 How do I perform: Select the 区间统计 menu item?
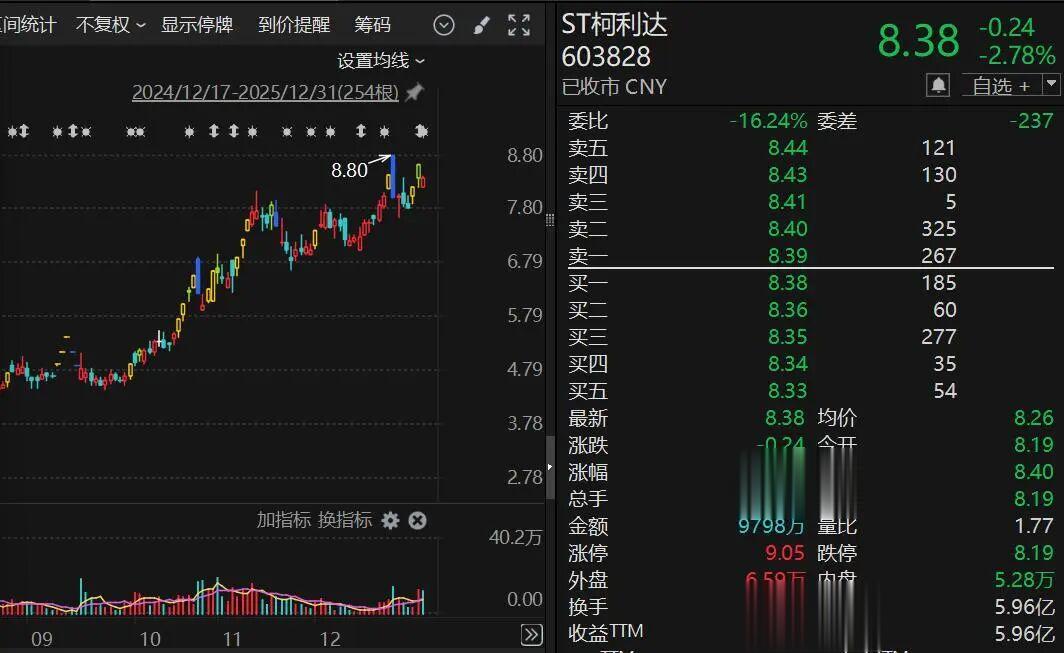[27, 25]
